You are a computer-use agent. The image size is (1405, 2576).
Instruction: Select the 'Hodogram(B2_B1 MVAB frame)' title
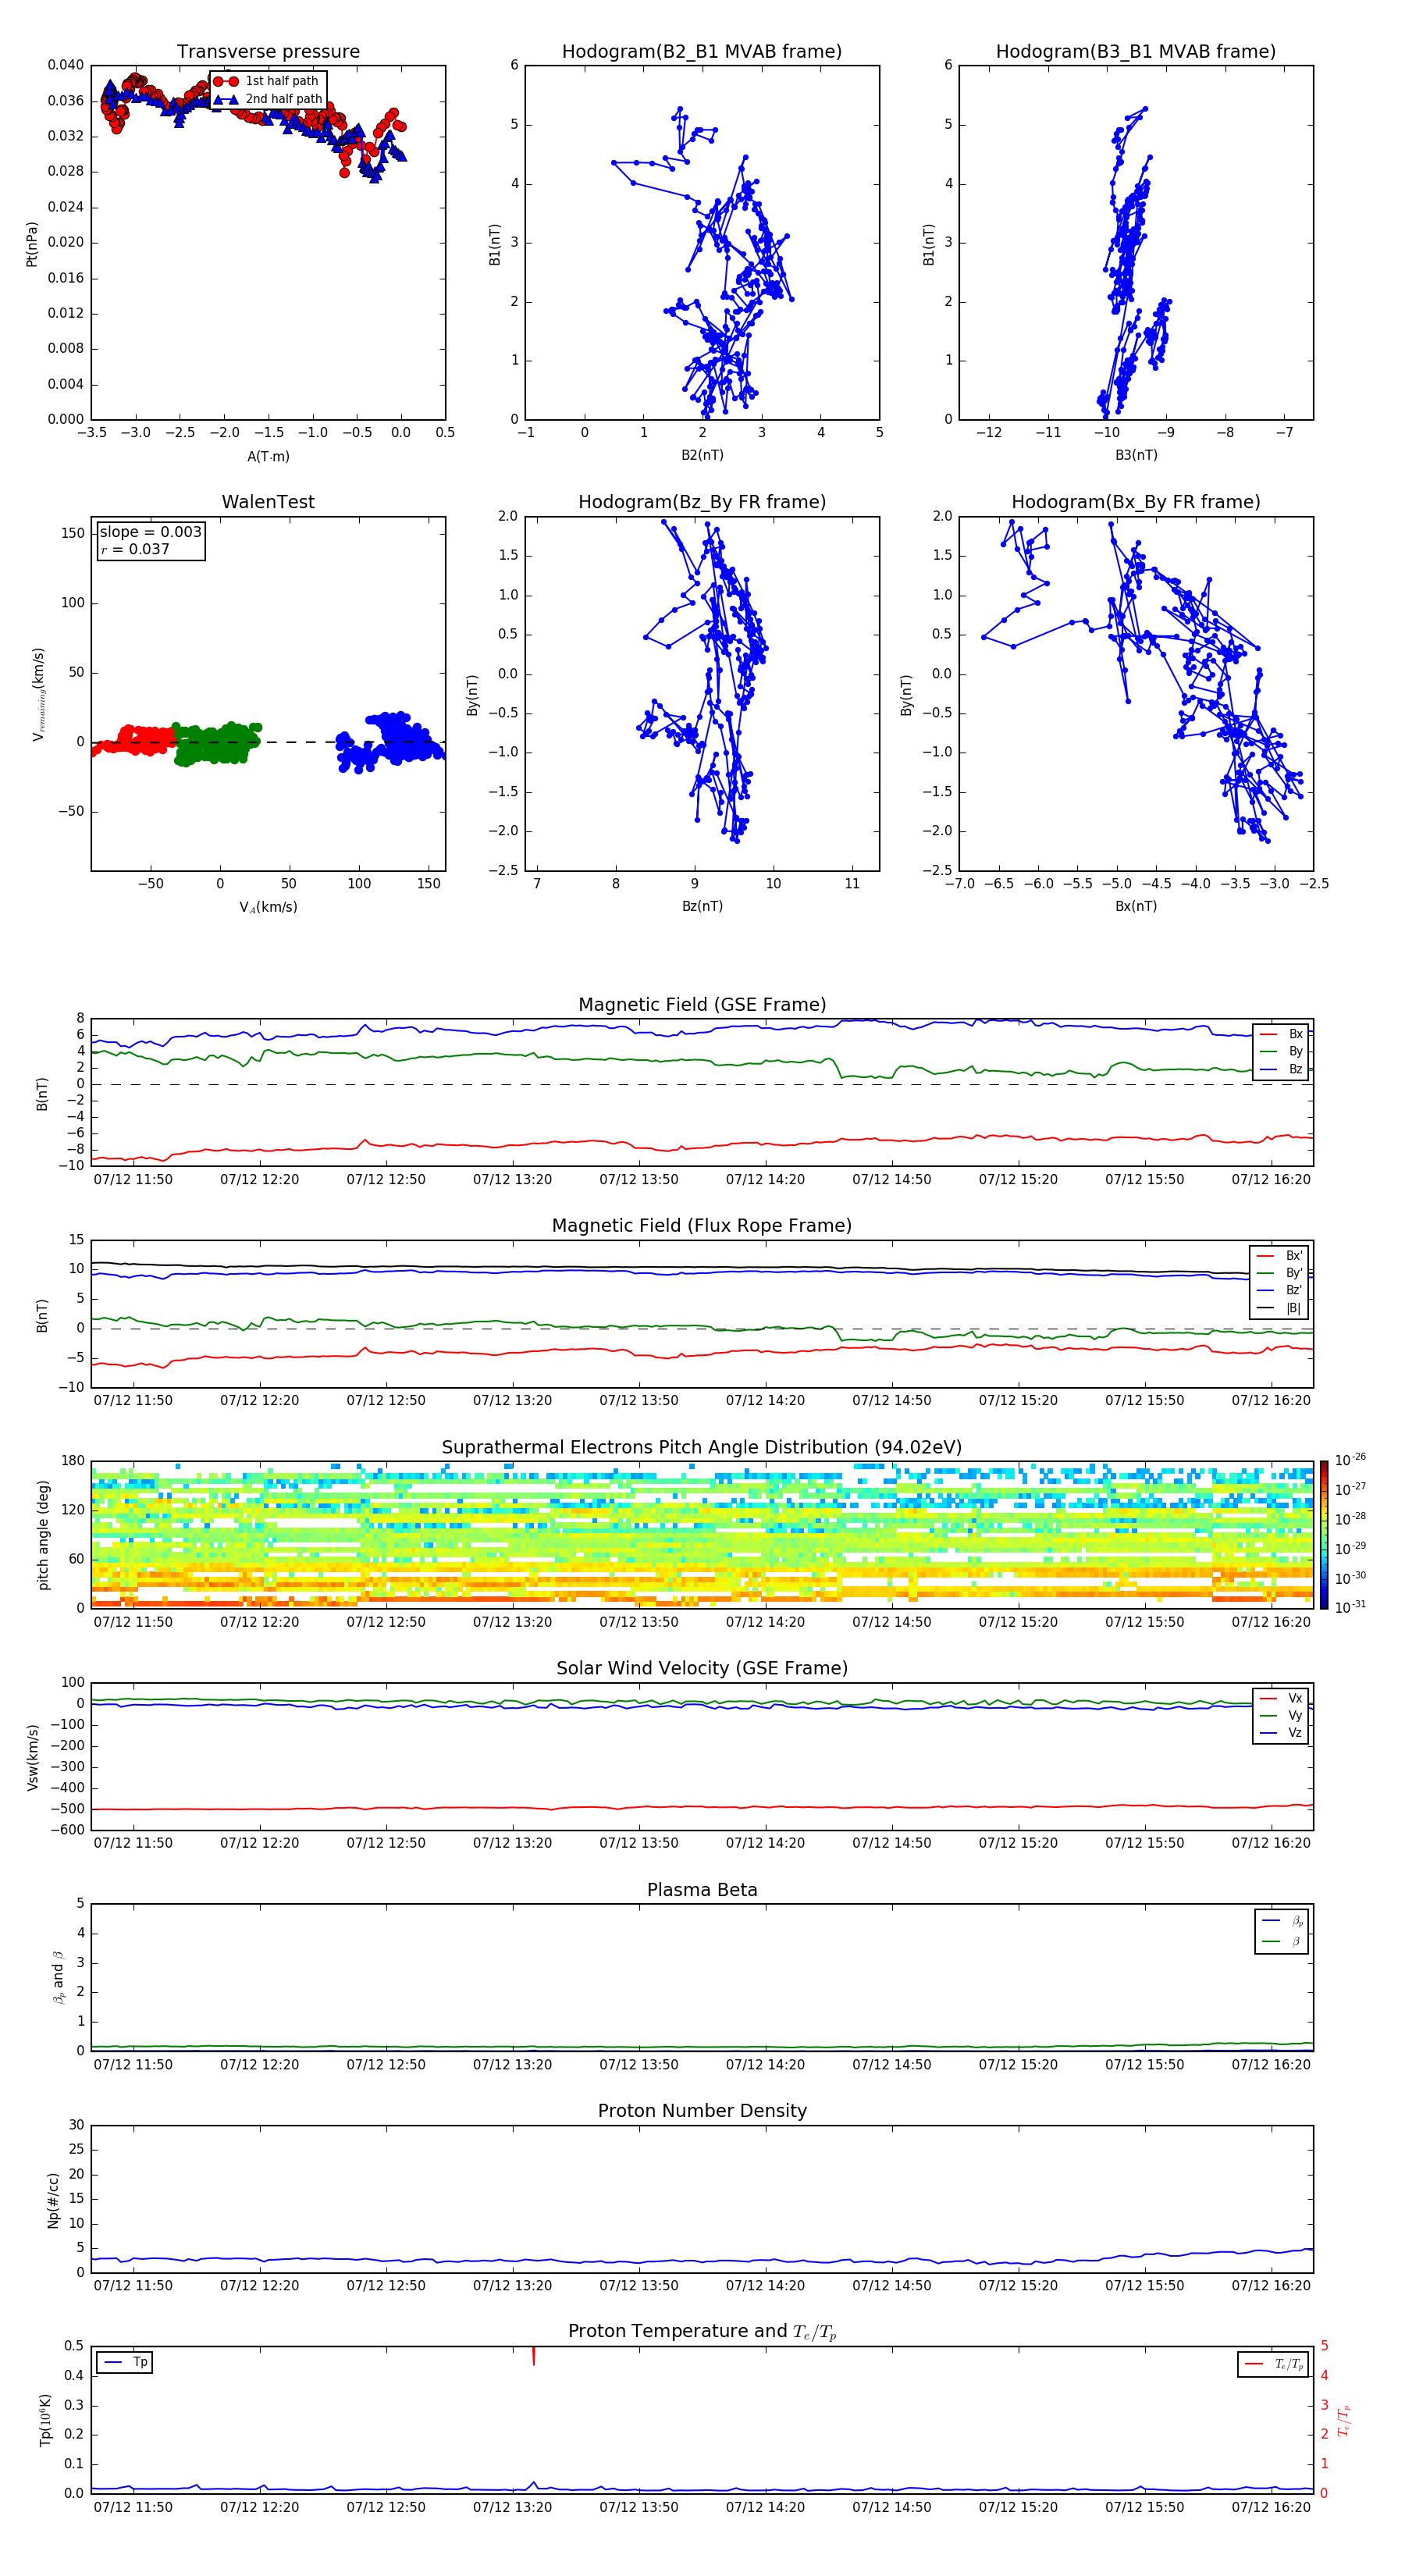(x=702, y=52)
